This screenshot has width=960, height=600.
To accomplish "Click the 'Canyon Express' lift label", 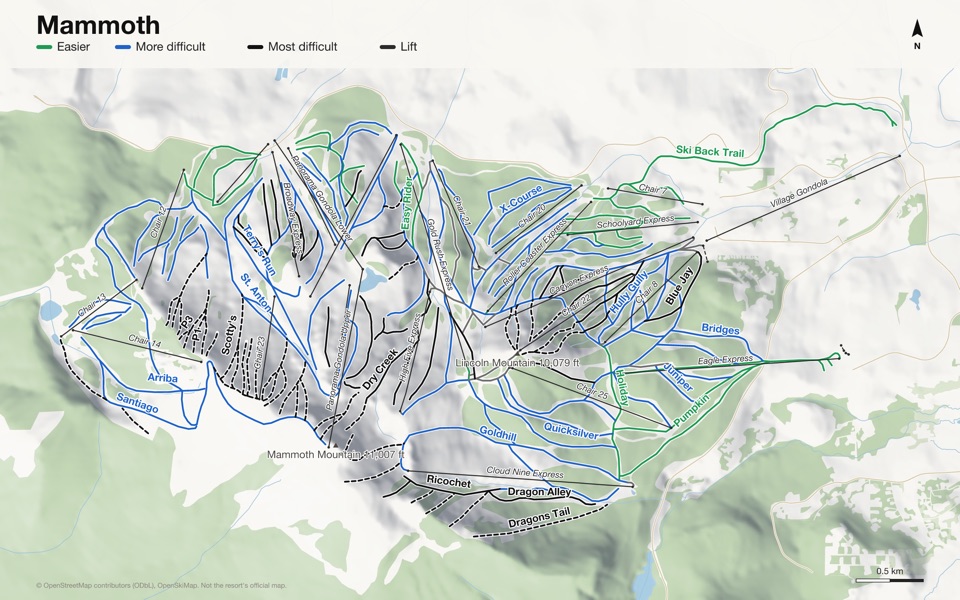I will (x=579, y=280).
